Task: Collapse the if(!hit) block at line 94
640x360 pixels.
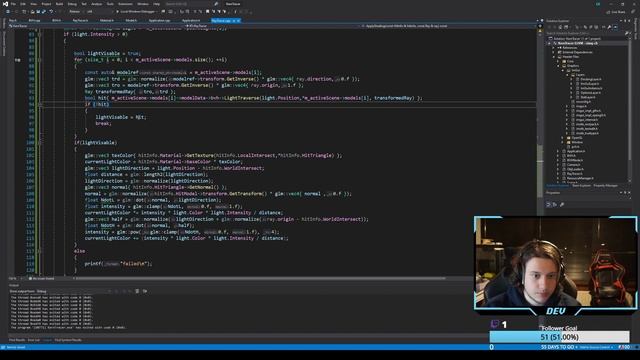Action: [40, 104]
